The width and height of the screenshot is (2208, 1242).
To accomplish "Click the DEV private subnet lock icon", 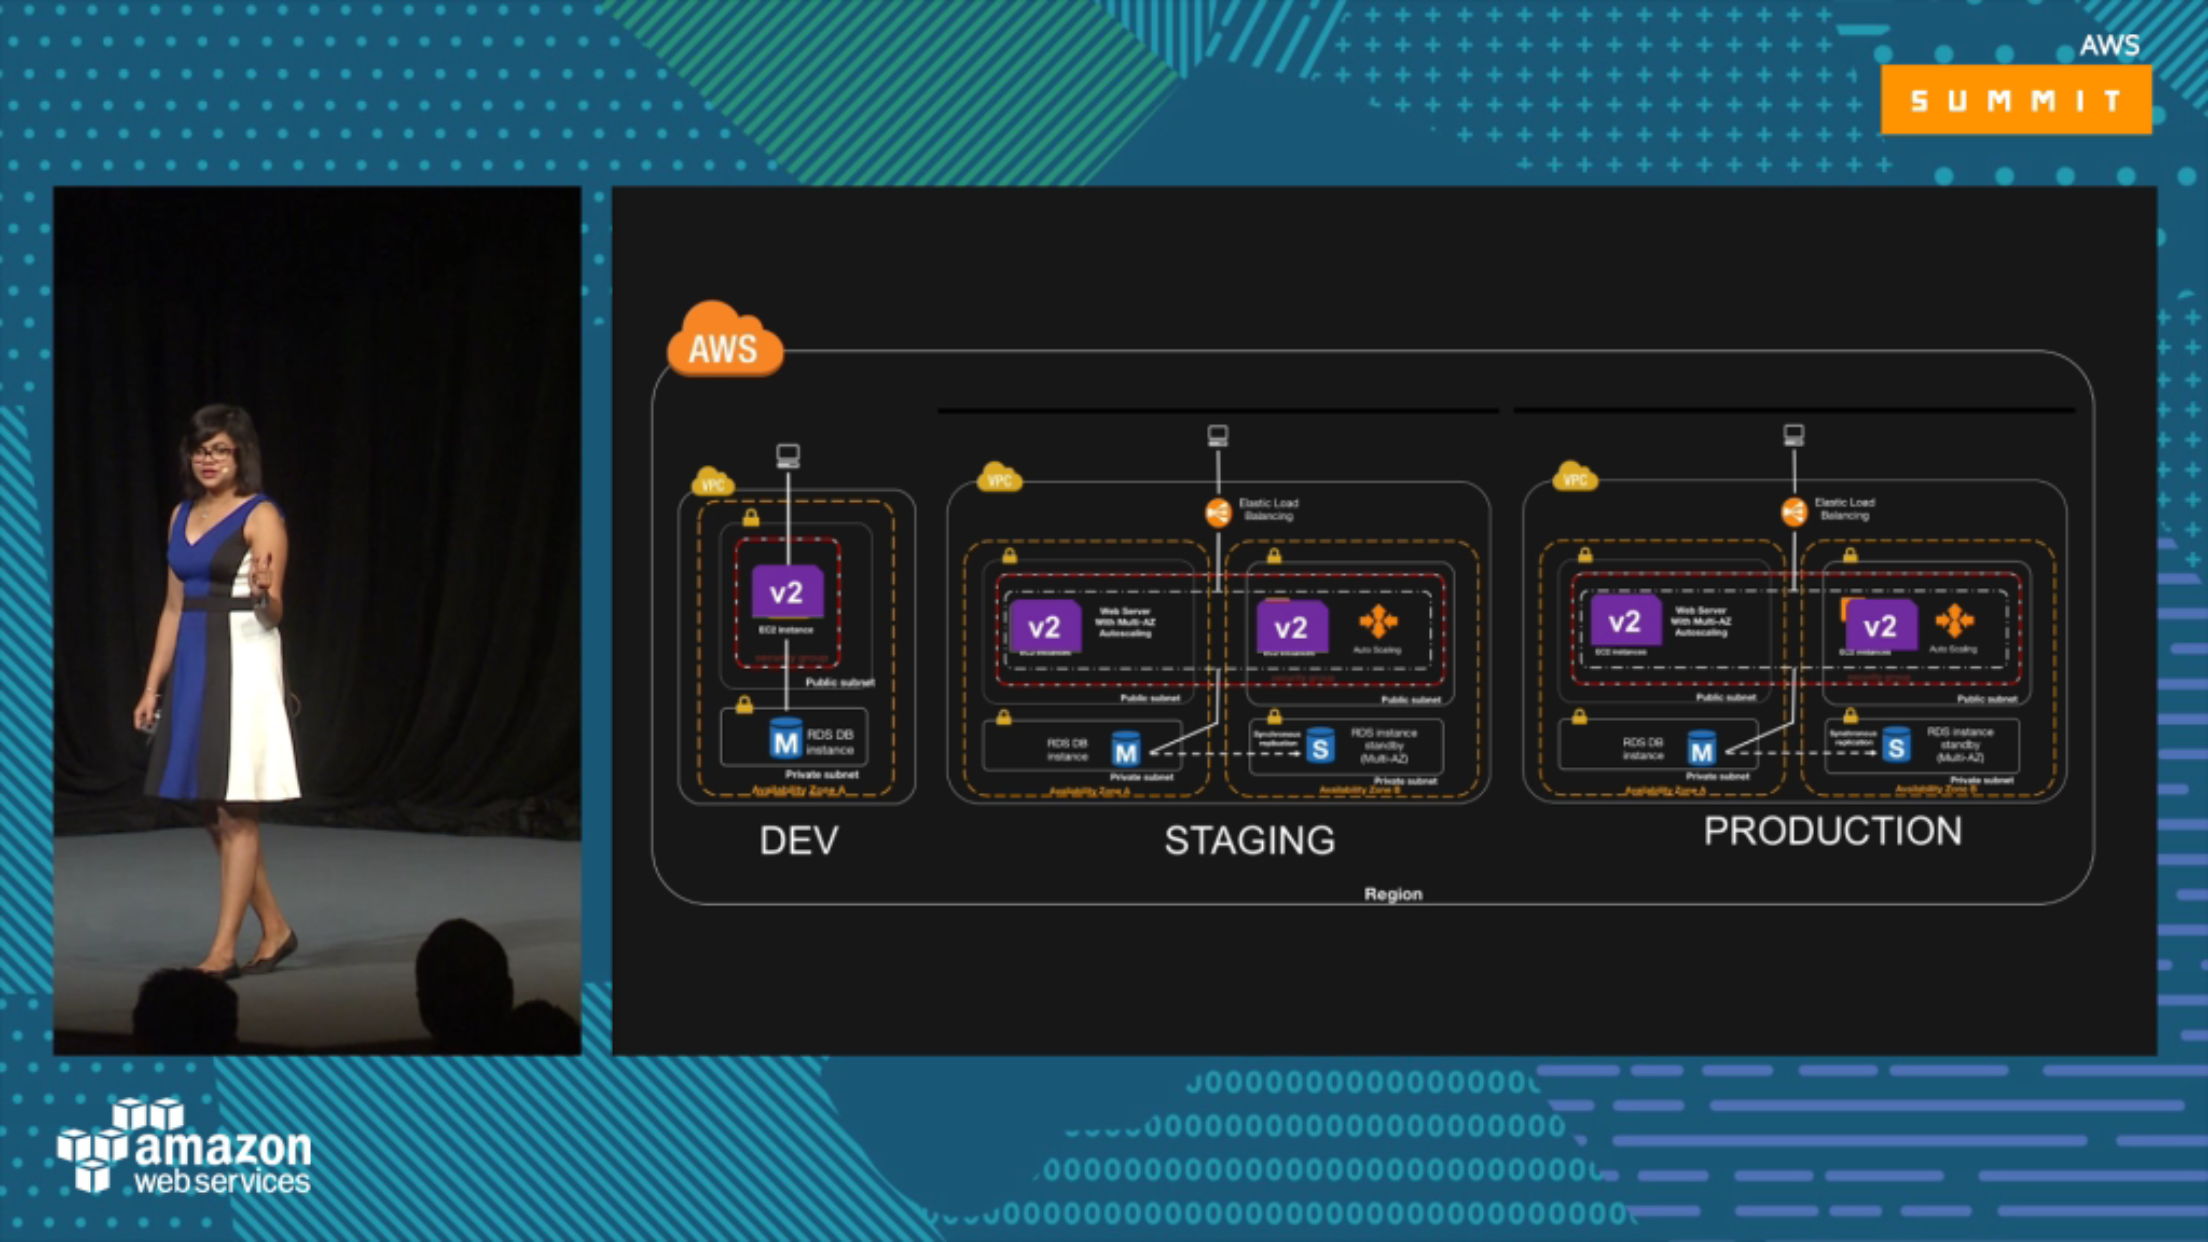I will click(x=744, y=705).
